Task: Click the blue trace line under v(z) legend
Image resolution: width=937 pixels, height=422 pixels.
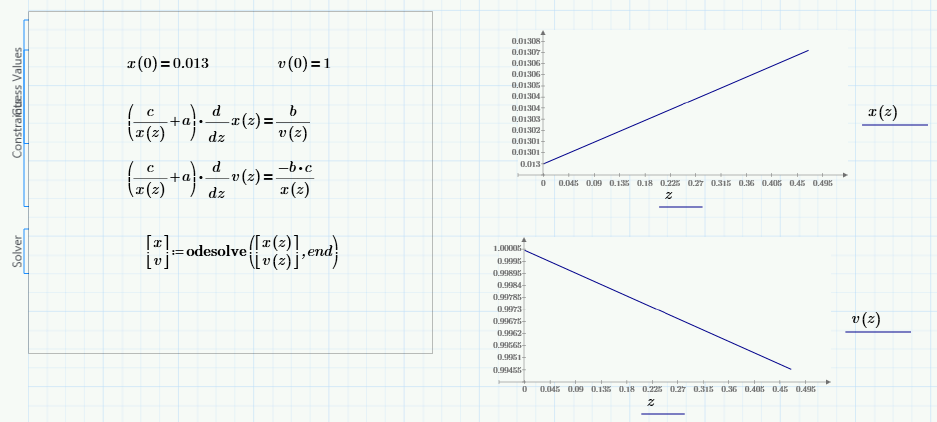Action: click(878, 332)
